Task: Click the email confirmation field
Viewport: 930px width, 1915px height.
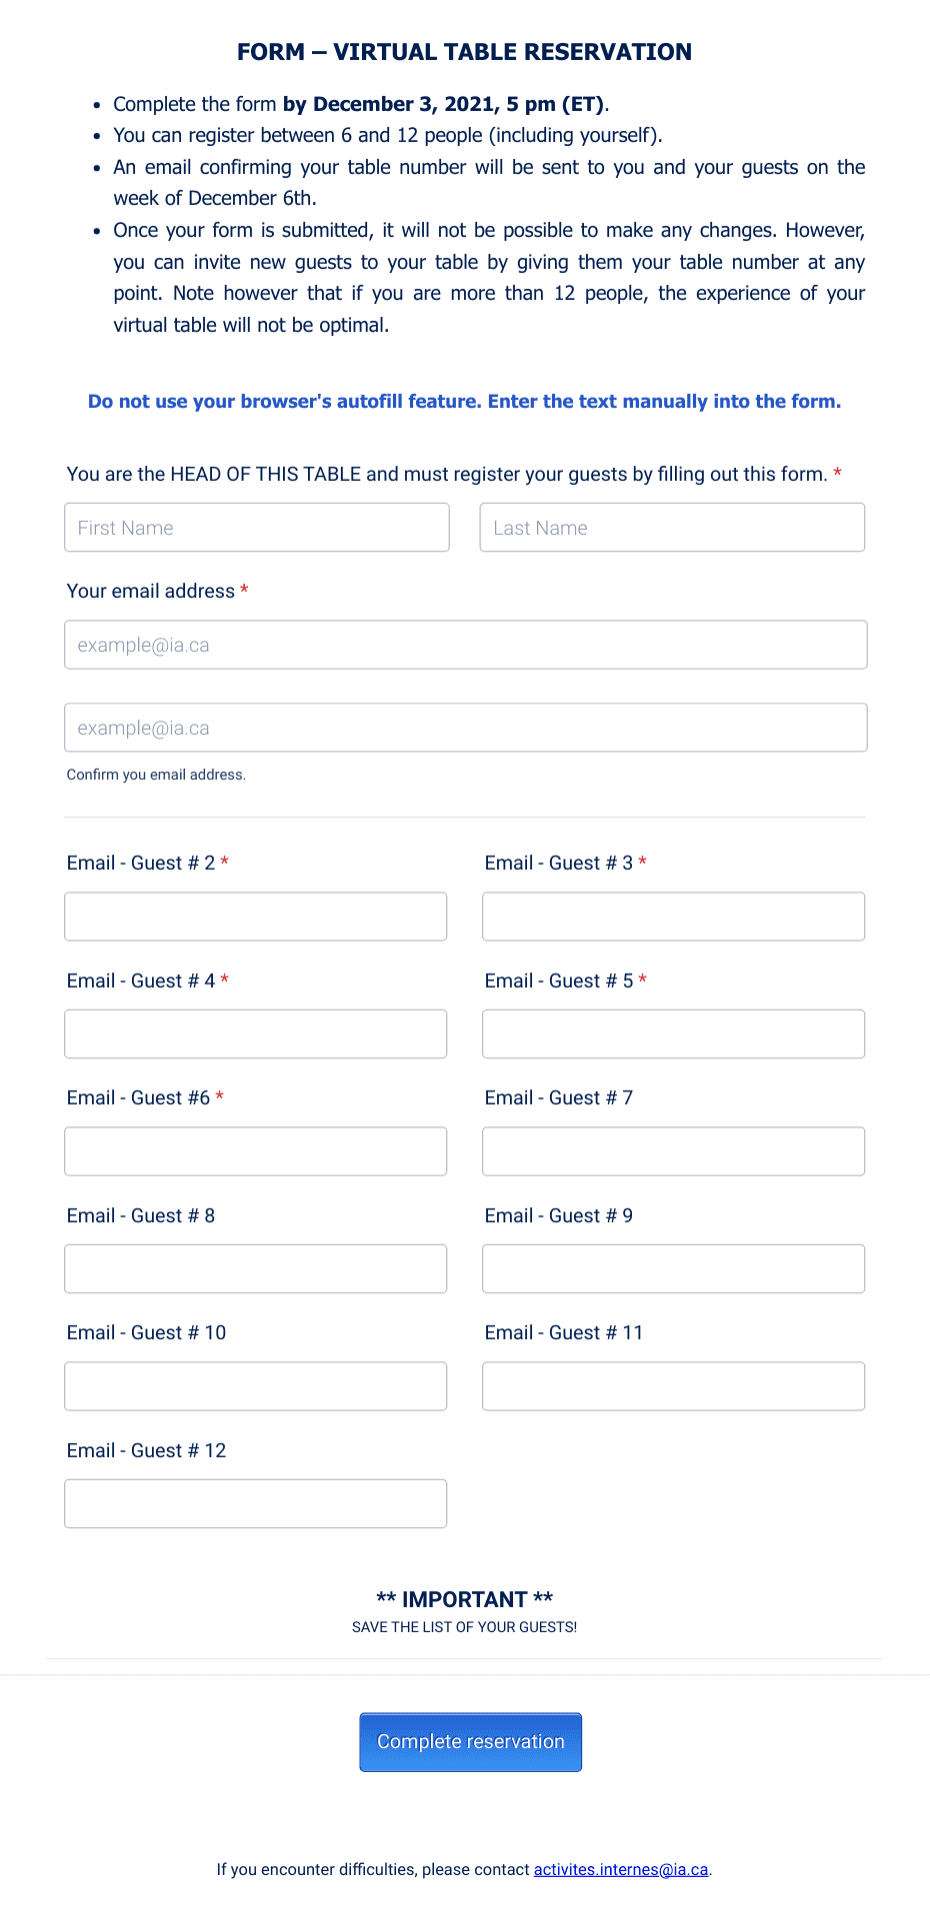Action: 464,727
